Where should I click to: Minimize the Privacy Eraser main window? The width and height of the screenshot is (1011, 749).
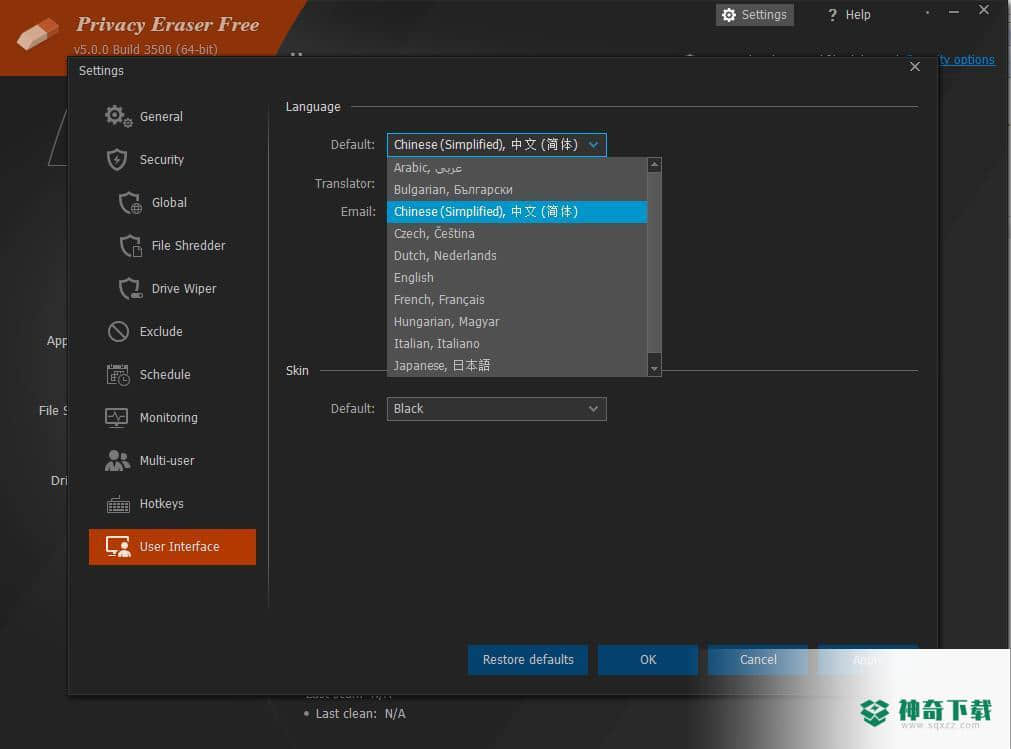point(954,12)
